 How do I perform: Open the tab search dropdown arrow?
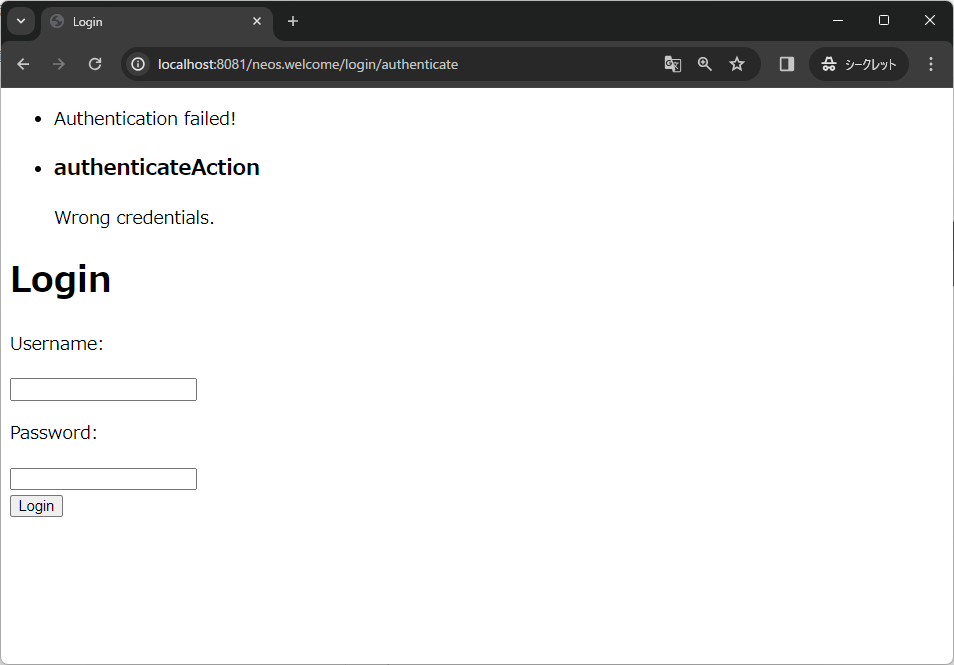[x=21, y=21]
